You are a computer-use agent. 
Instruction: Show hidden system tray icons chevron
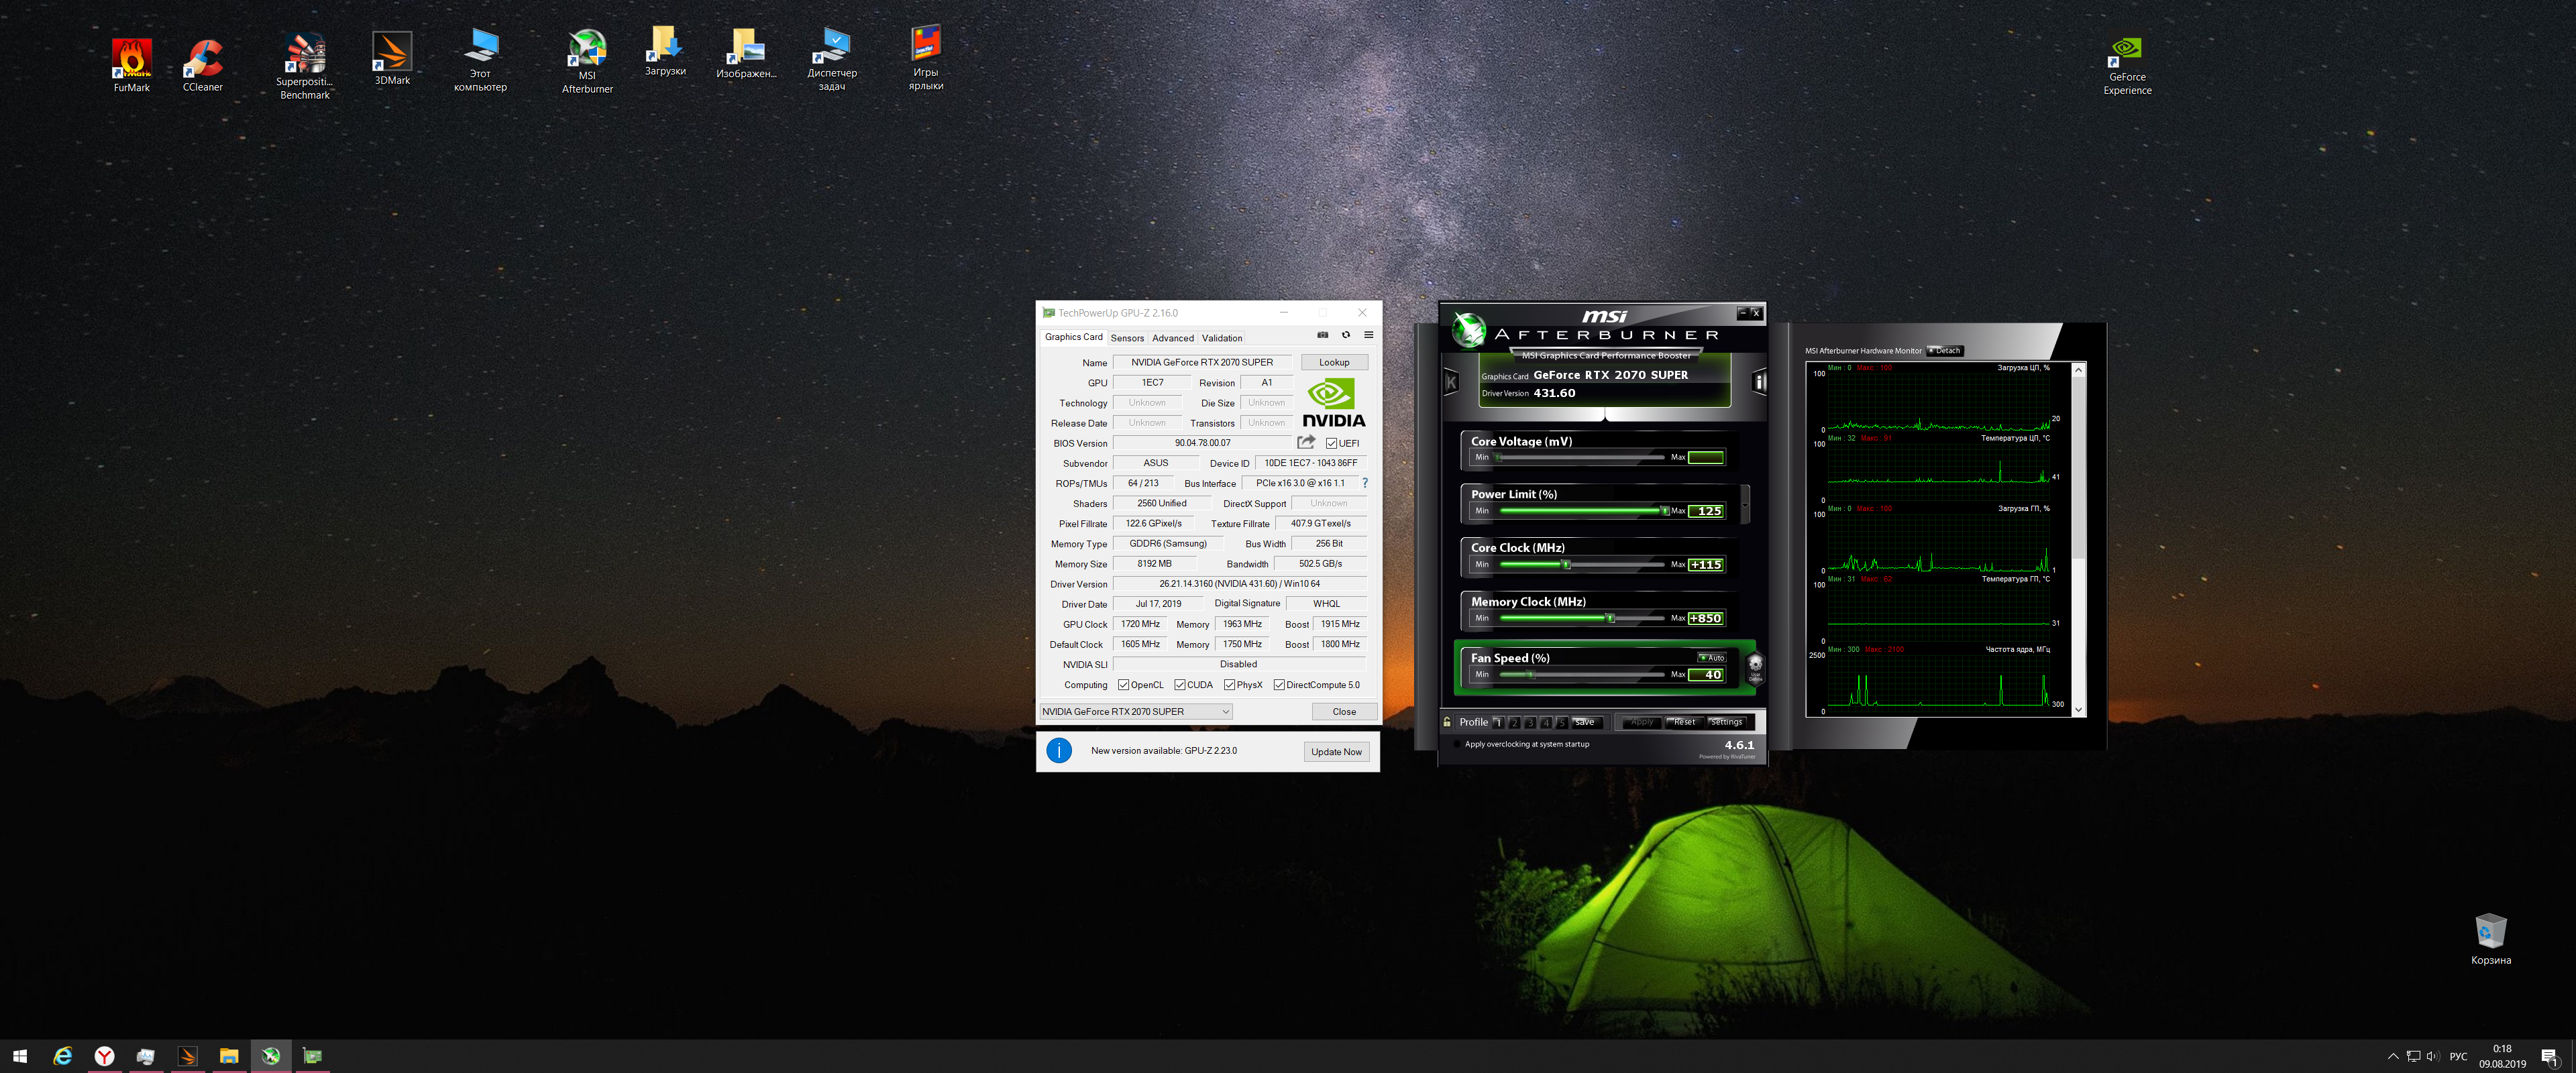pyautogui.click(x=2393, y=1056)
